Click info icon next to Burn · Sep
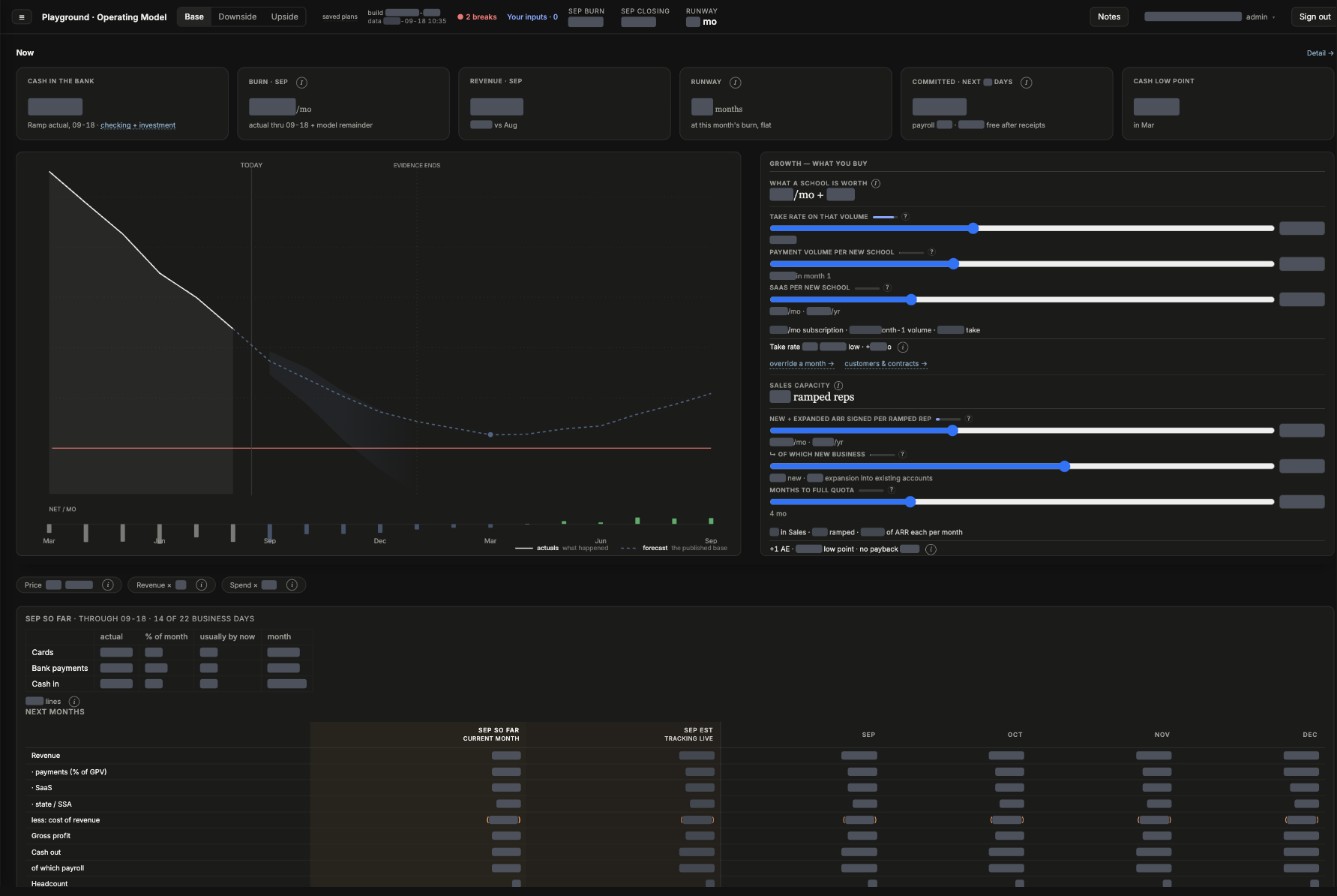The image size is (1337, 896). (x=302, y=82)
